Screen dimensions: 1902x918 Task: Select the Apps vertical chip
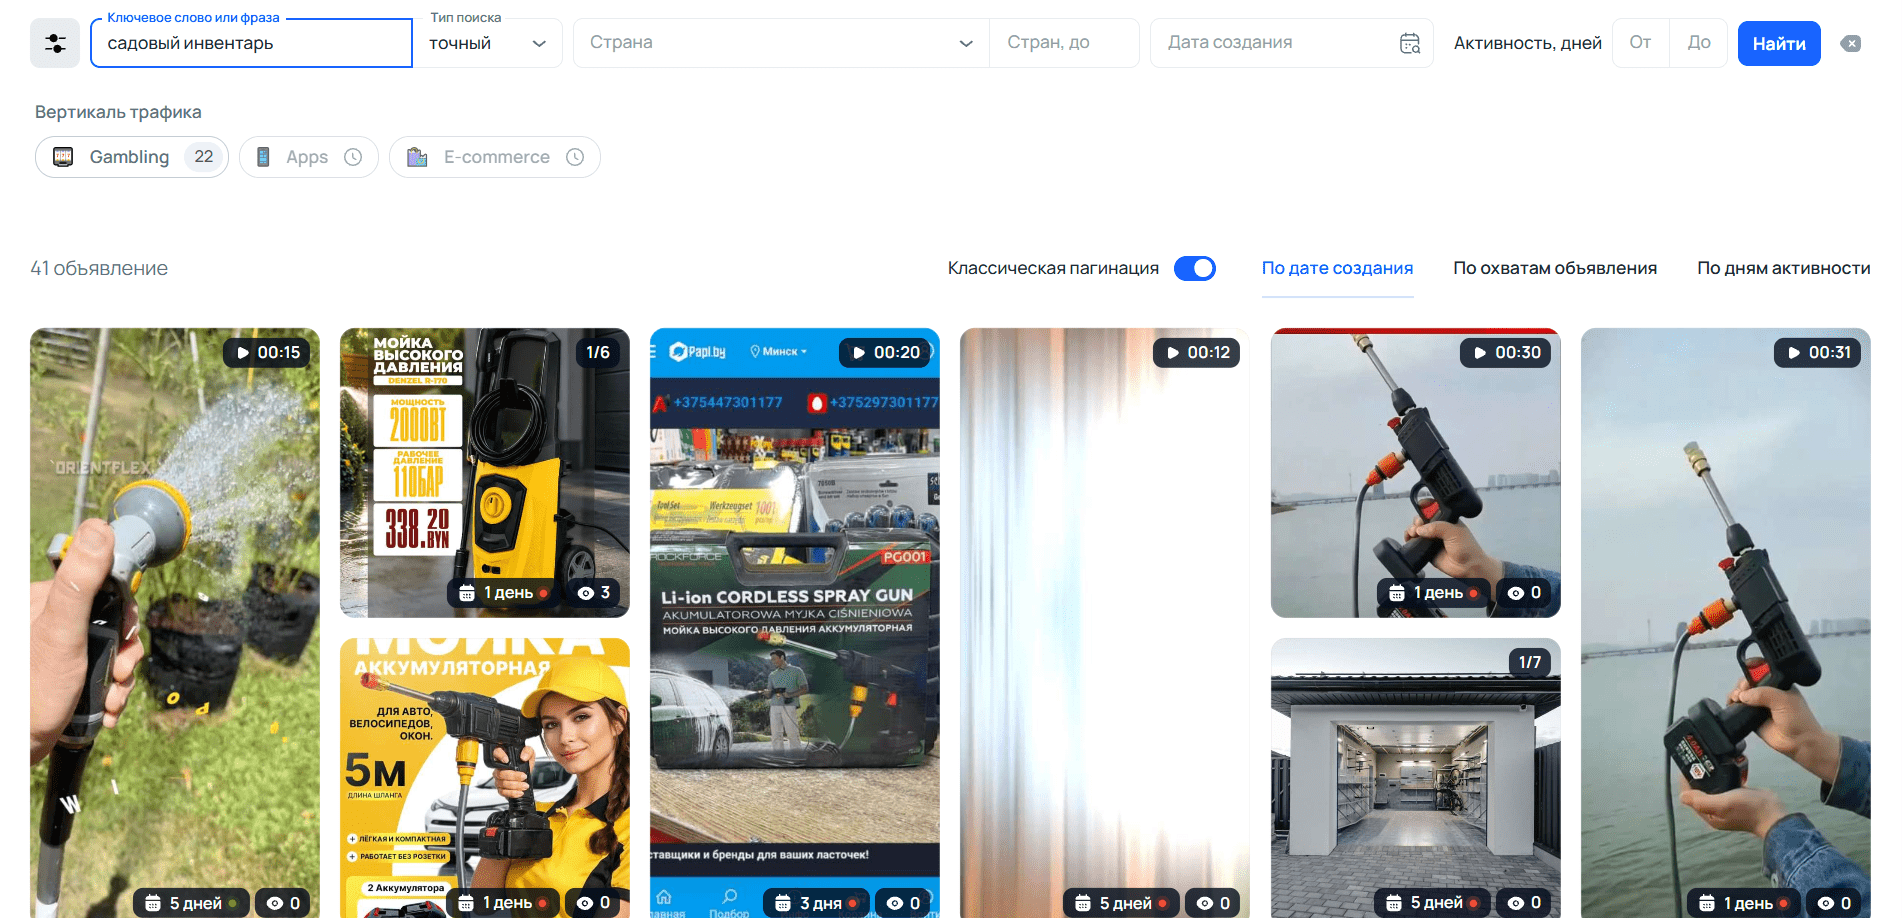[x=308, y=157]
